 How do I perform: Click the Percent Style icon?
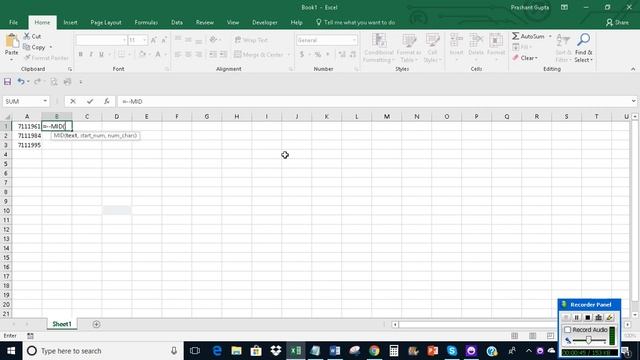[318, 54]
